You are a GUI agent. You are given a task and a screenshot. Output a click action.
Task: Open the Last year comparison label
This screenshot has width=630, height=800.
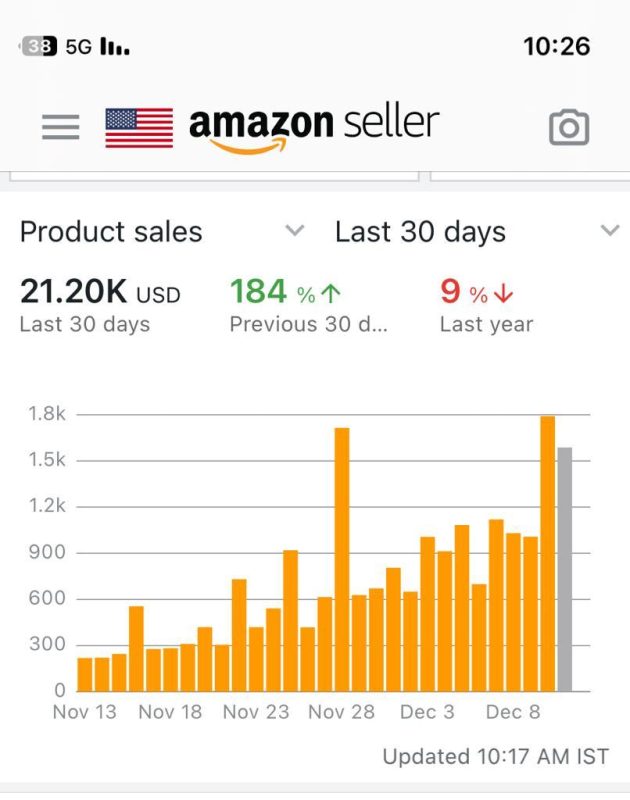point(486,325)
